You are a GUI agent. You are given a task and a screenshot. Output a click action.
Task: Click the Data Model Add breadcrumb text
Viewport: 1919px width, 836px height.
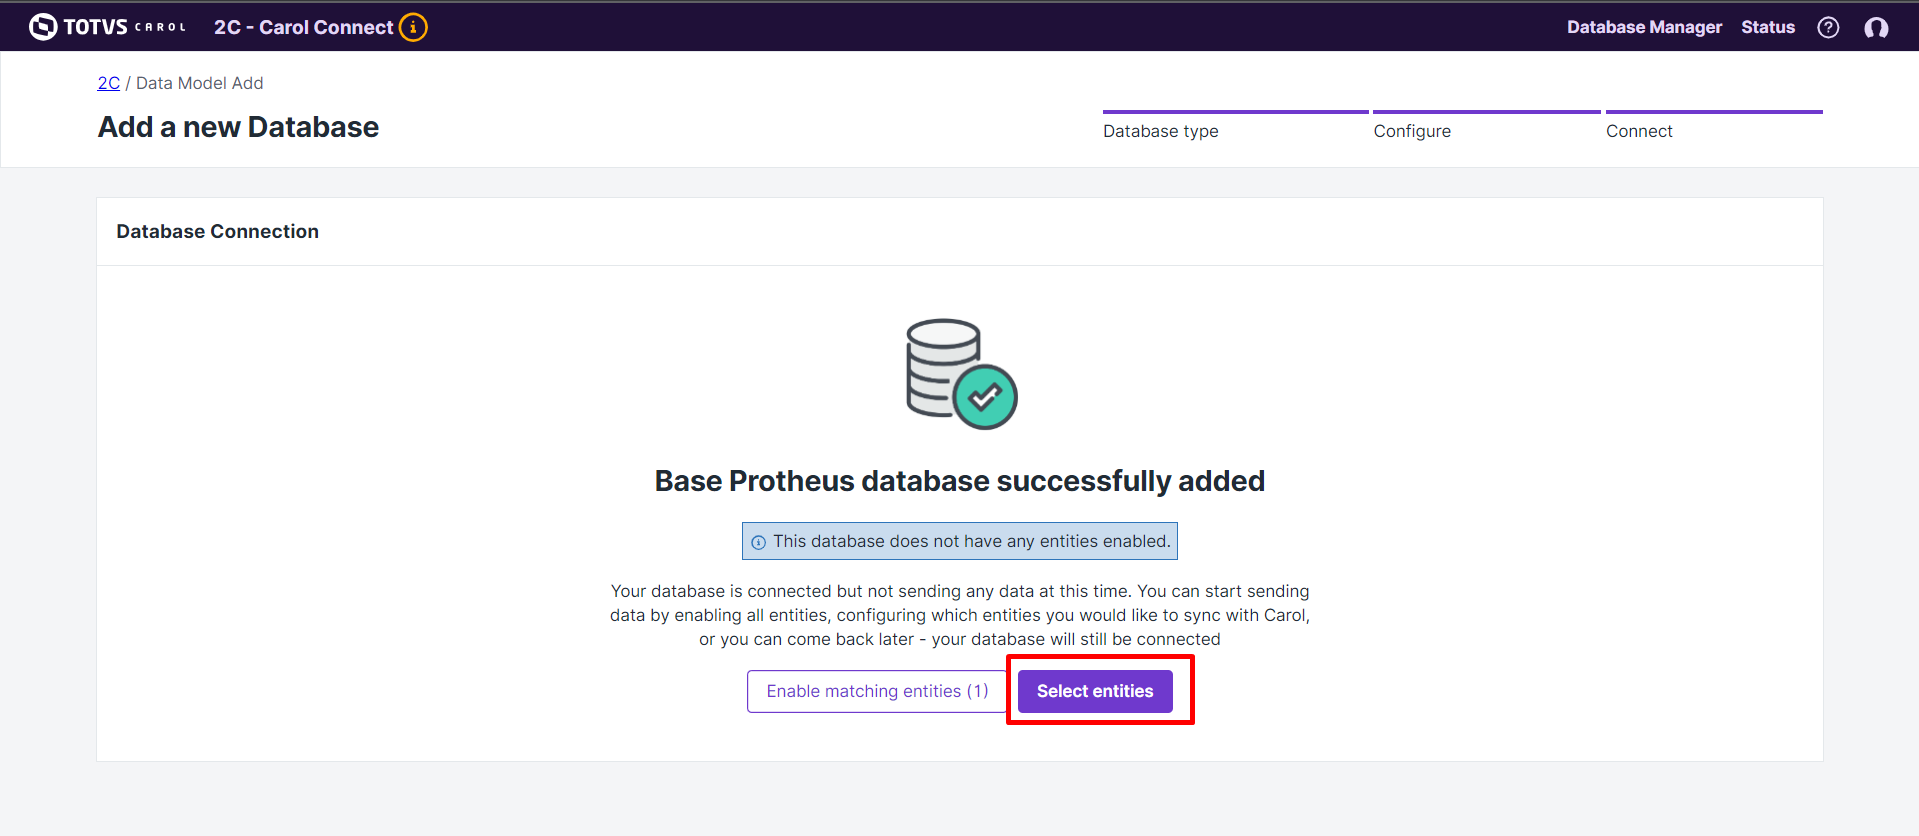[x=199, y=83]
